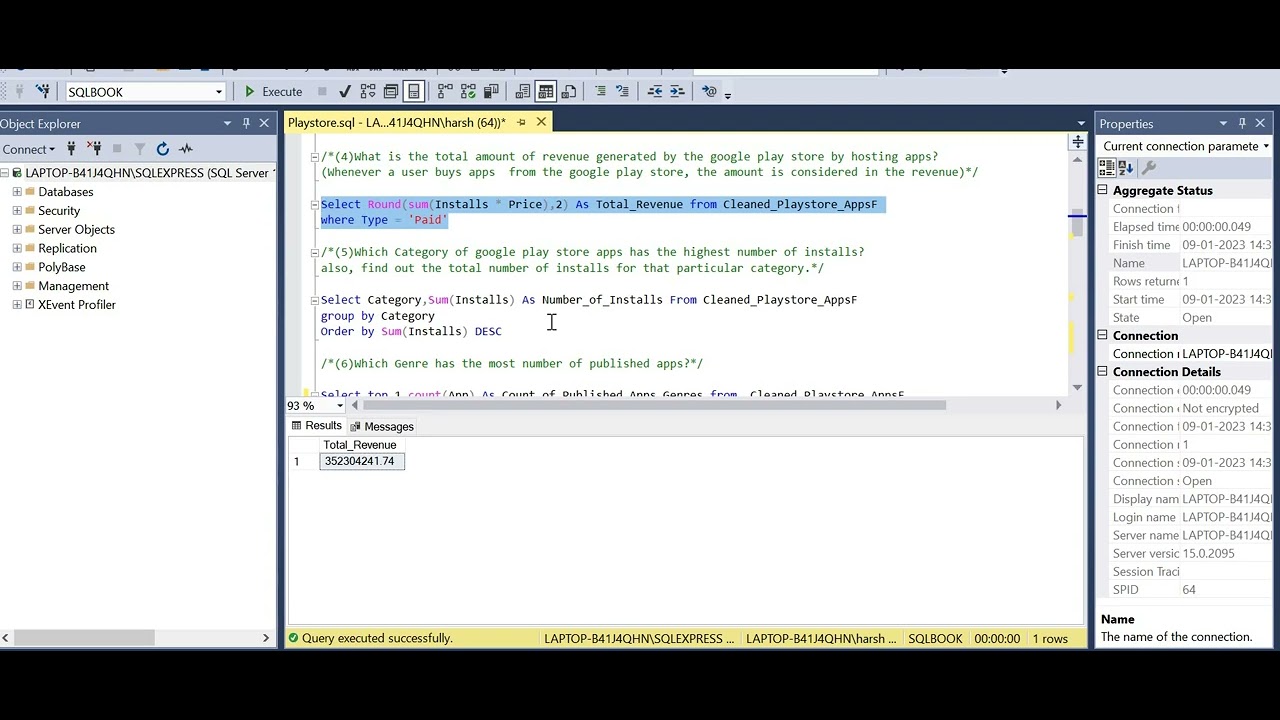Open the active files list dropdown
The image size is (1280, 720).
tap(1081, 123)
